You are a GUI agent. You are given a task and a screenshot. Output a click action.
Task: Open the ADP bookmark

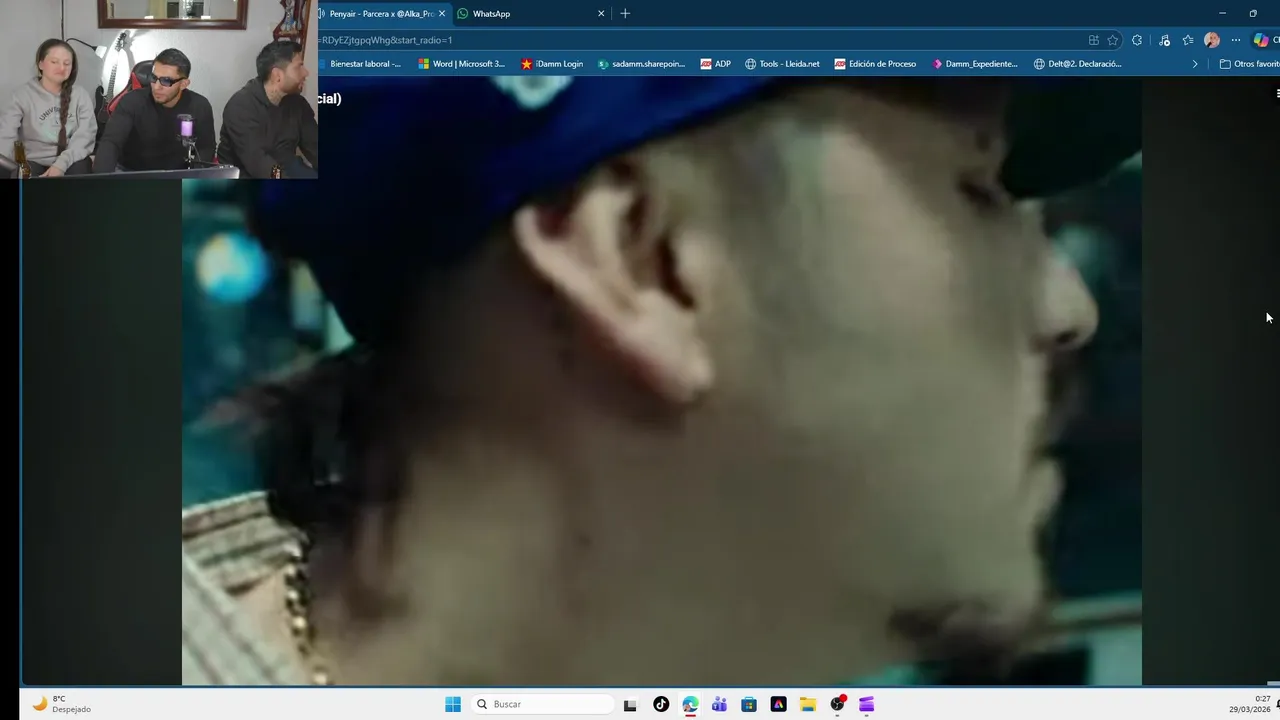point(716,64)
